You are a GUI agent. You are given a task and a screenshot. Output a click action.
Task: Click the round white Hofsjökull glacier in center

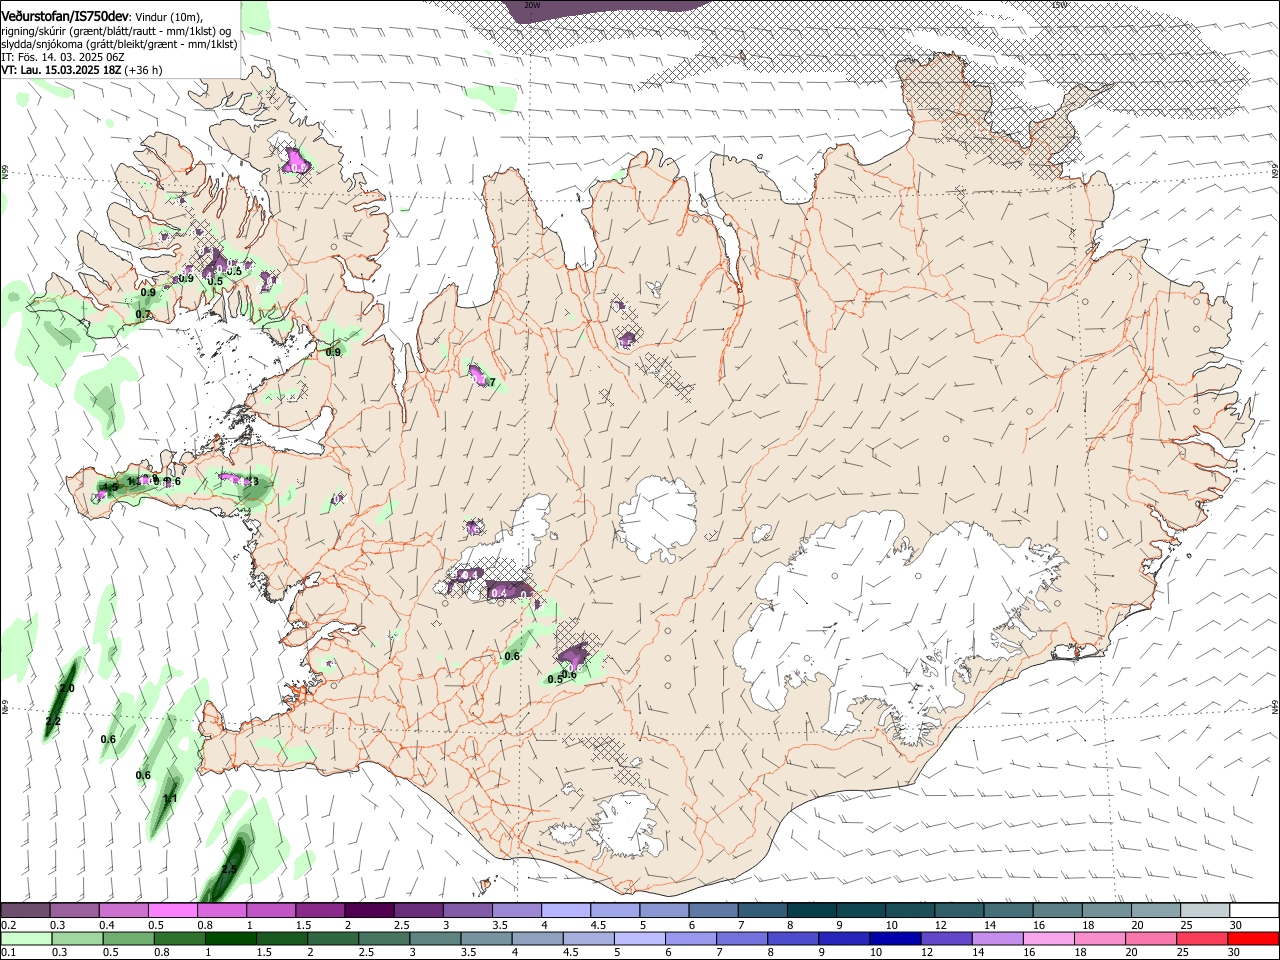pyautogui.click(x=658, y=518)
